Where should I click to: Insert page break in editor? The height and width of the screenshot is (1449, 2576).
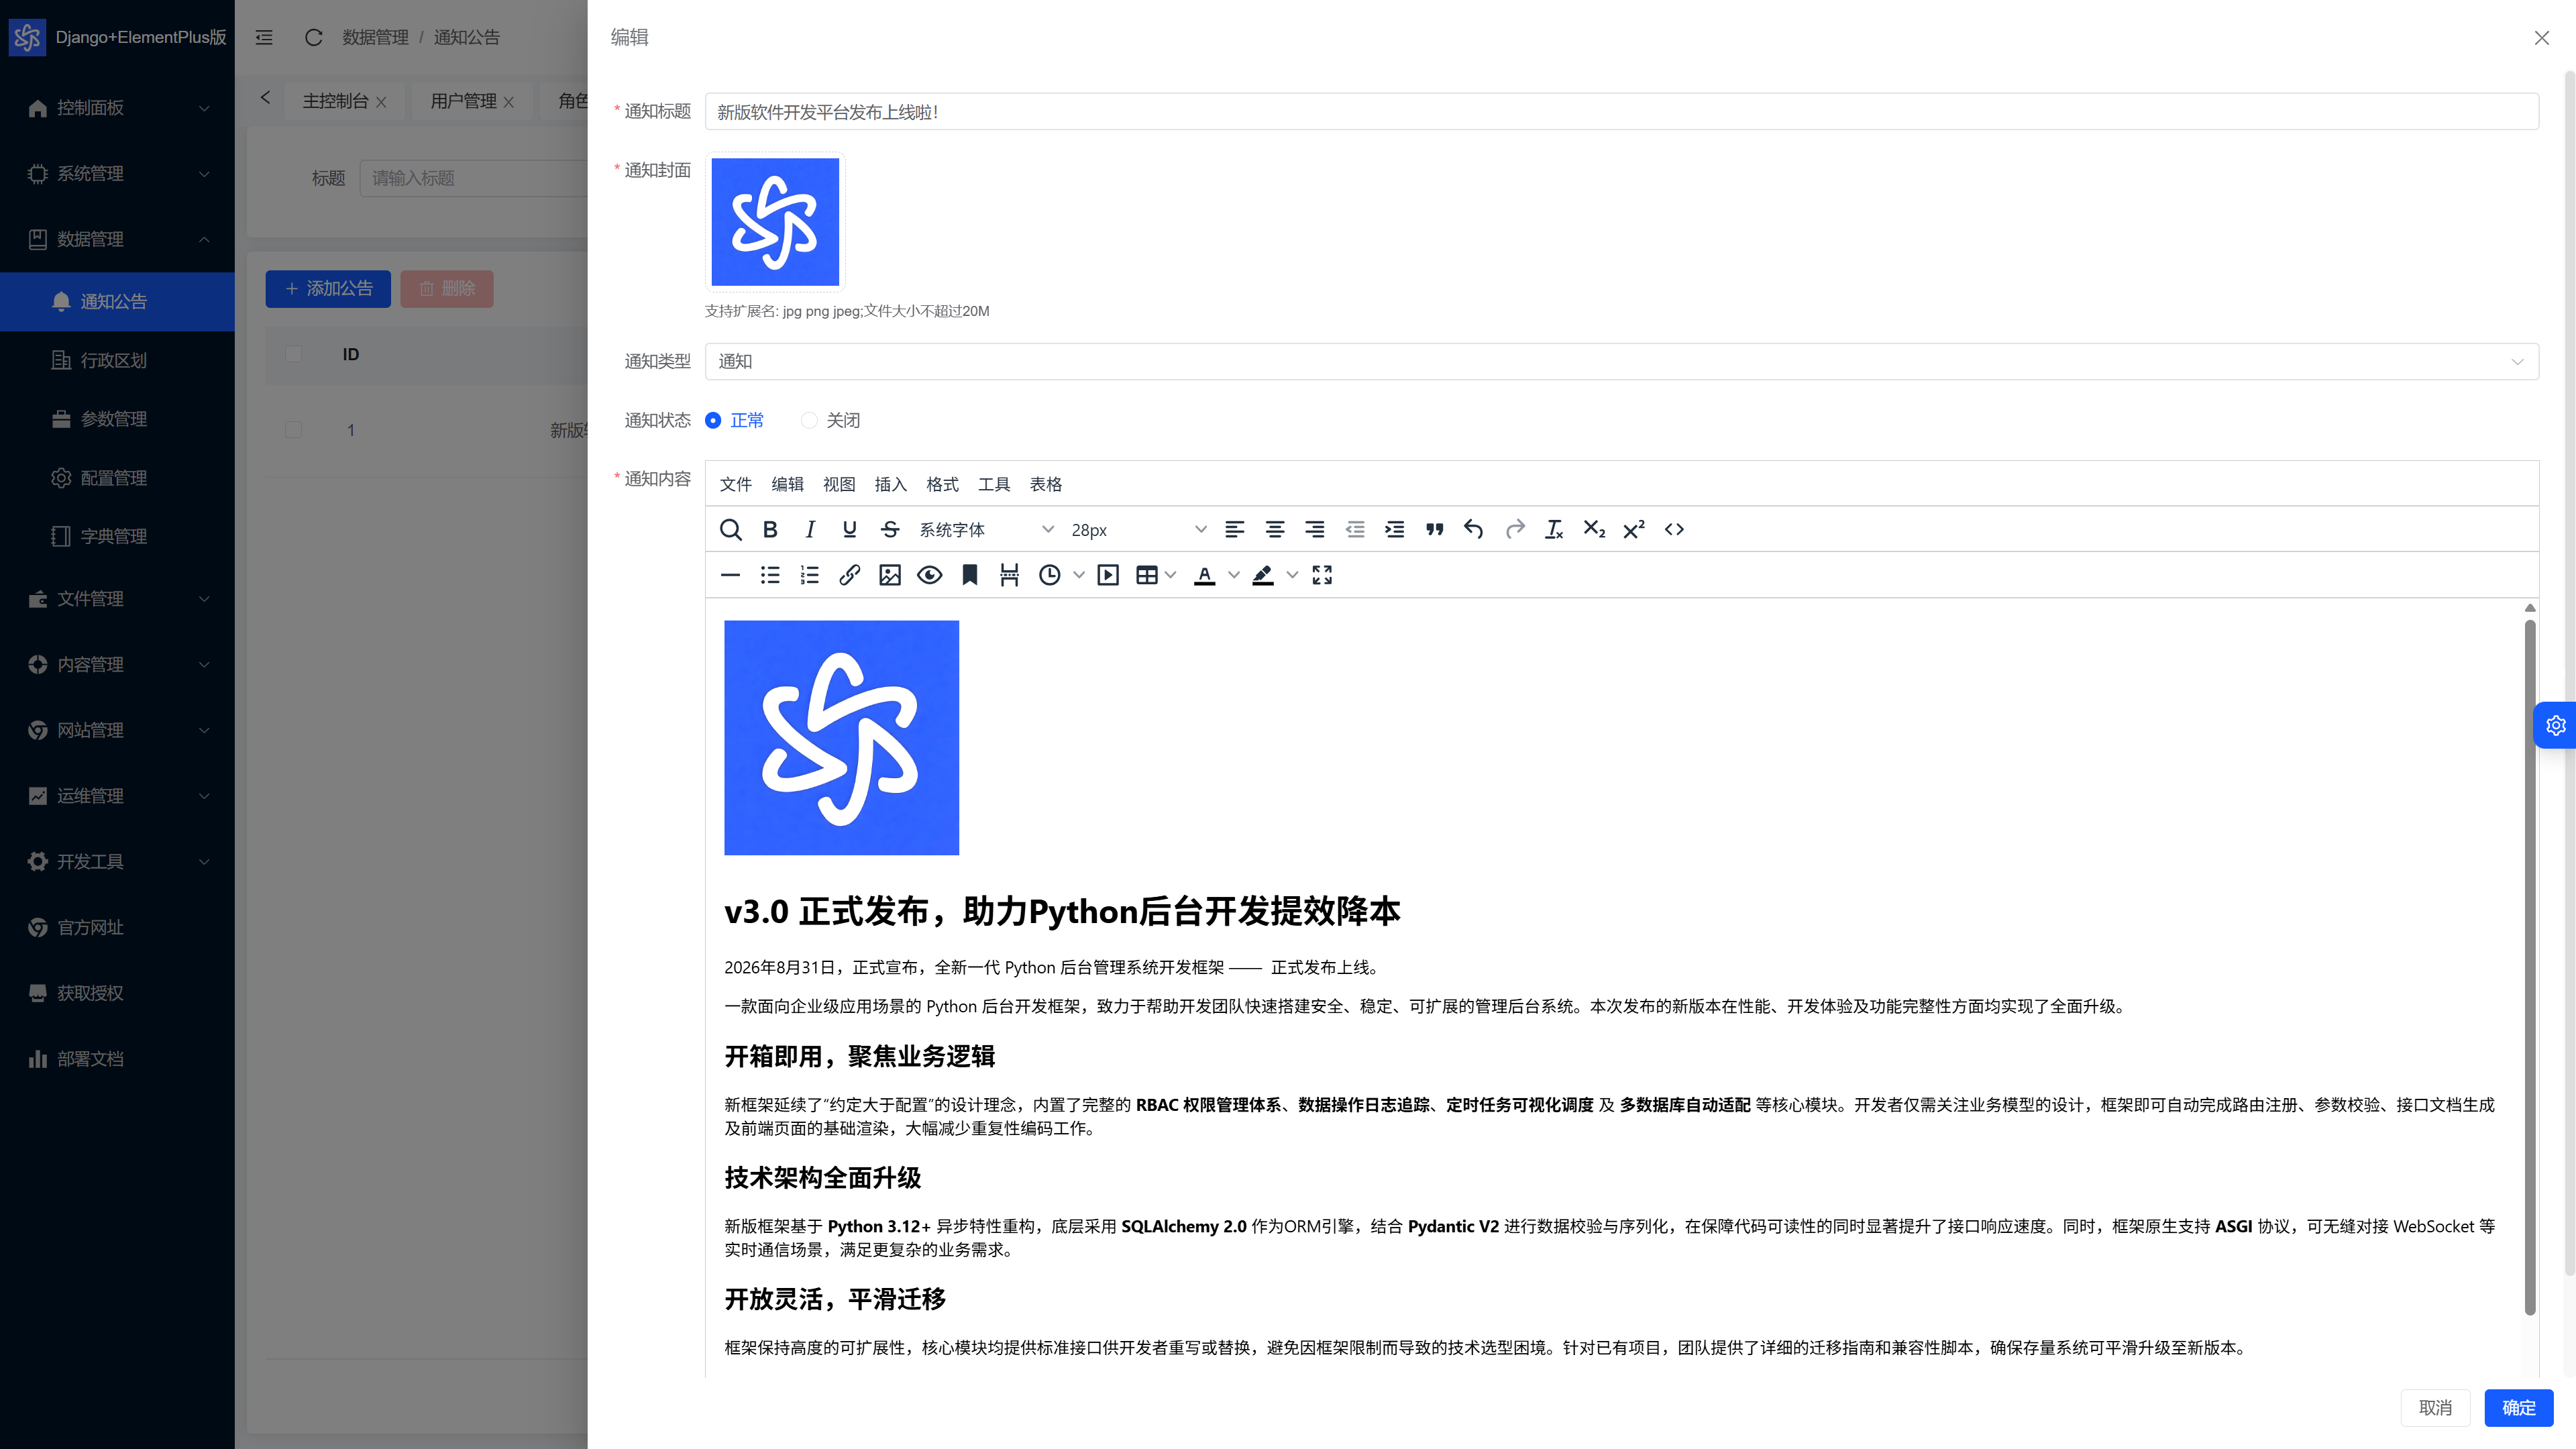coord(1010,575)
